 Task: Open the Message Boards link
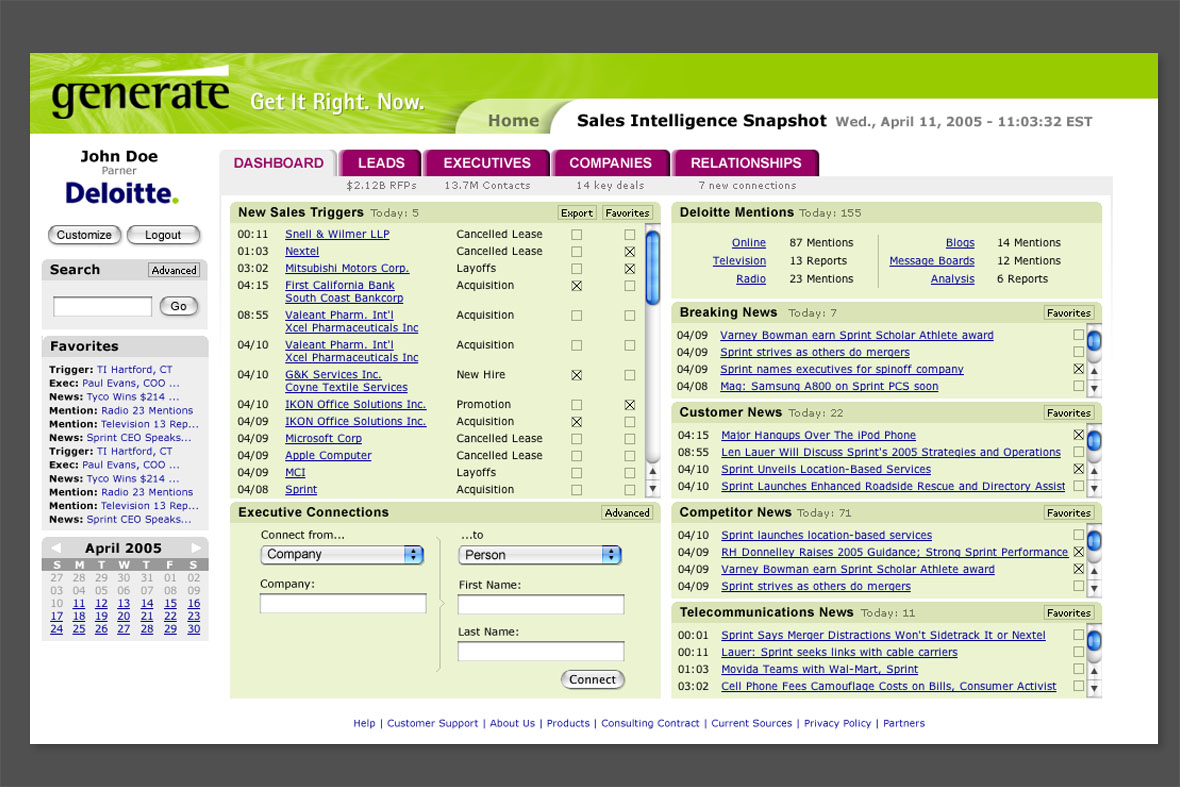click(932, 261)
